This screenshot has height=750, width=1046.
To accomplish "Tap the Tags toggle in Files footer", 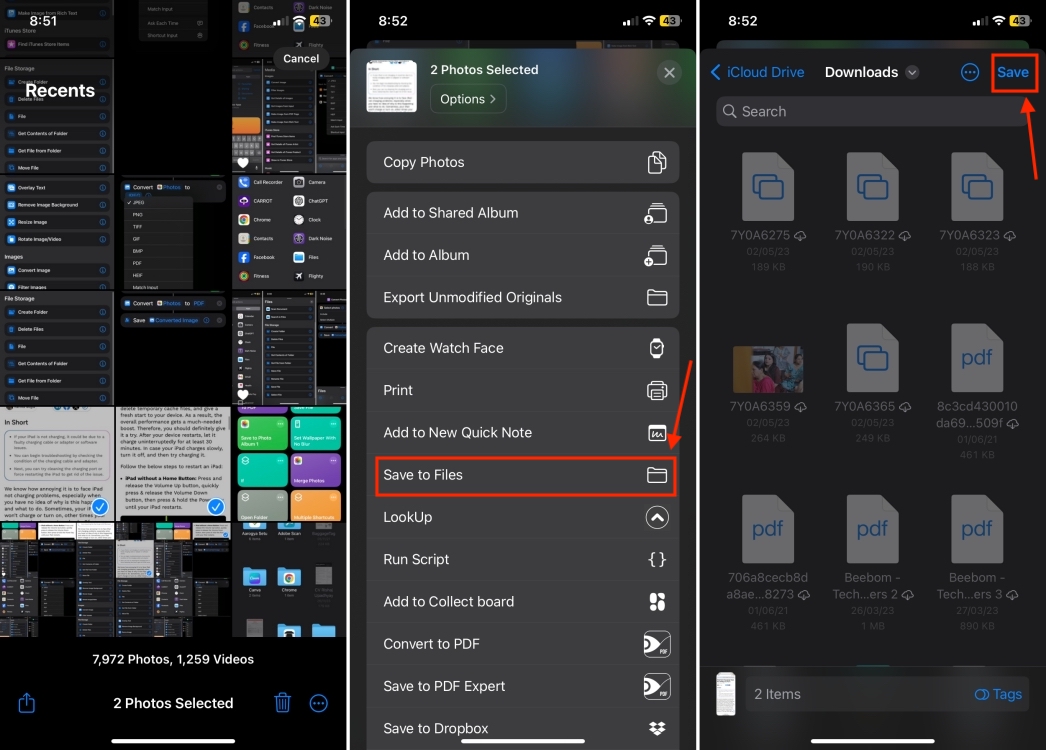I will [x=997, y=694].
